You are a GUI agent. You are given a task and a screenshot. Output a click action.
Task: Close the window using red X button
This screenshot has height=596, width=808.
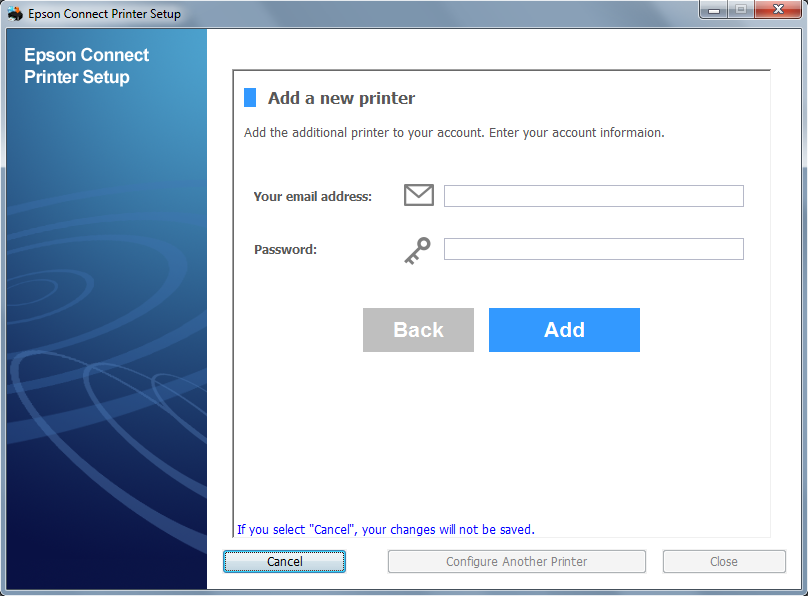coord(778,10)
